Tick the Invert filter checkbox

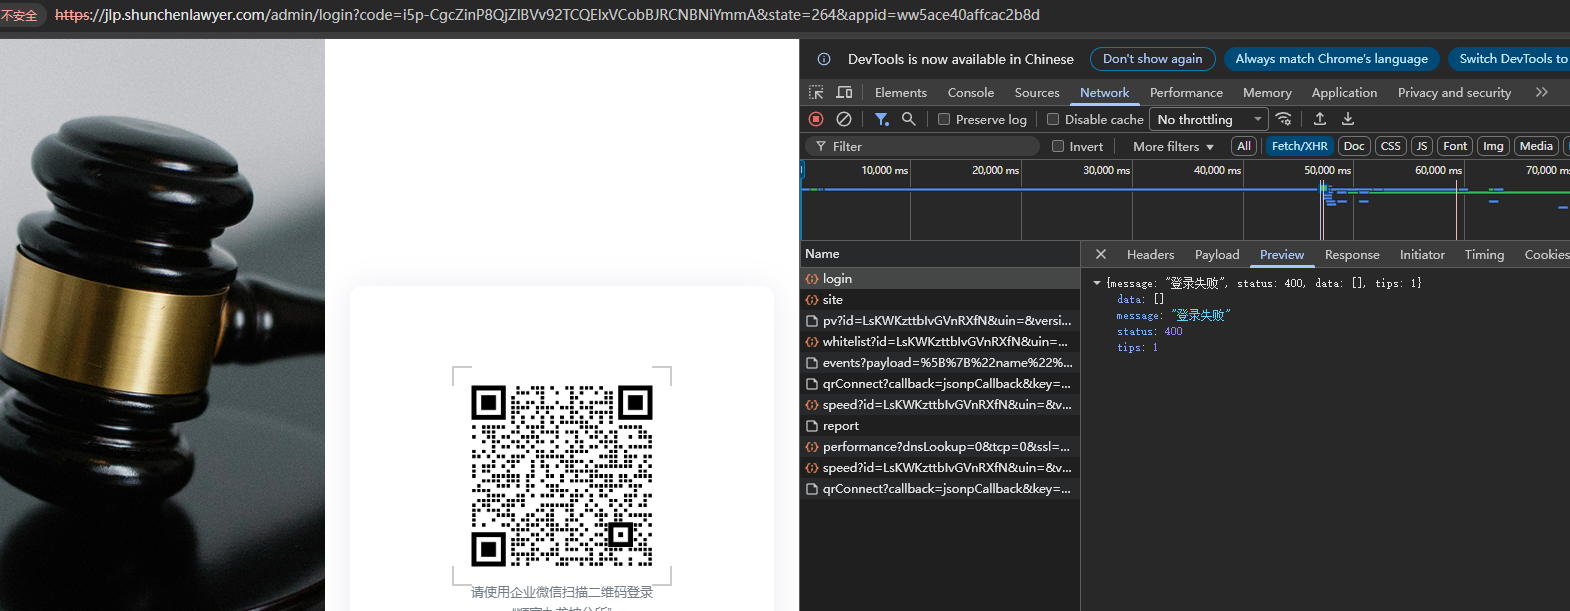(1058, 146)
